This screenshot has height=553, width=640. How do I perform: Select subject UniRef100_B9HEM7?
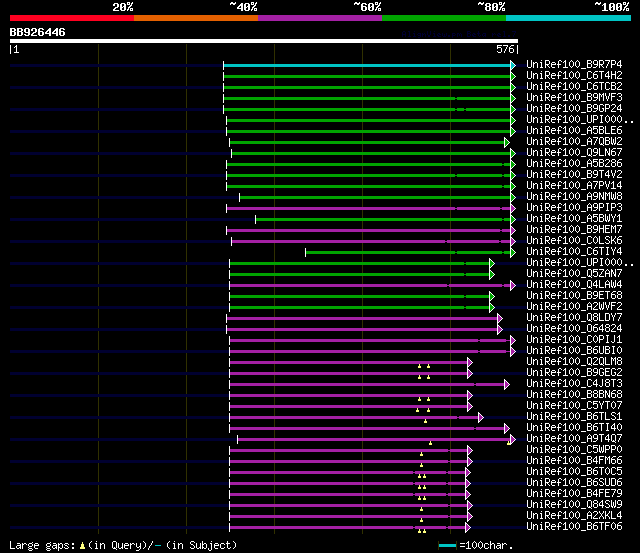[574, 230]
